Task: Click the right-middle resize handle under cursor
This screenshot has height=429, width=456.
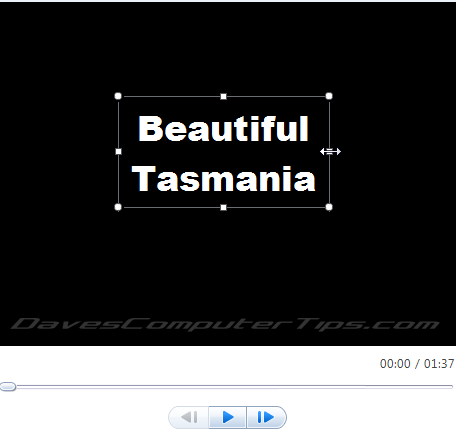Action: click(x=330, y=152)
